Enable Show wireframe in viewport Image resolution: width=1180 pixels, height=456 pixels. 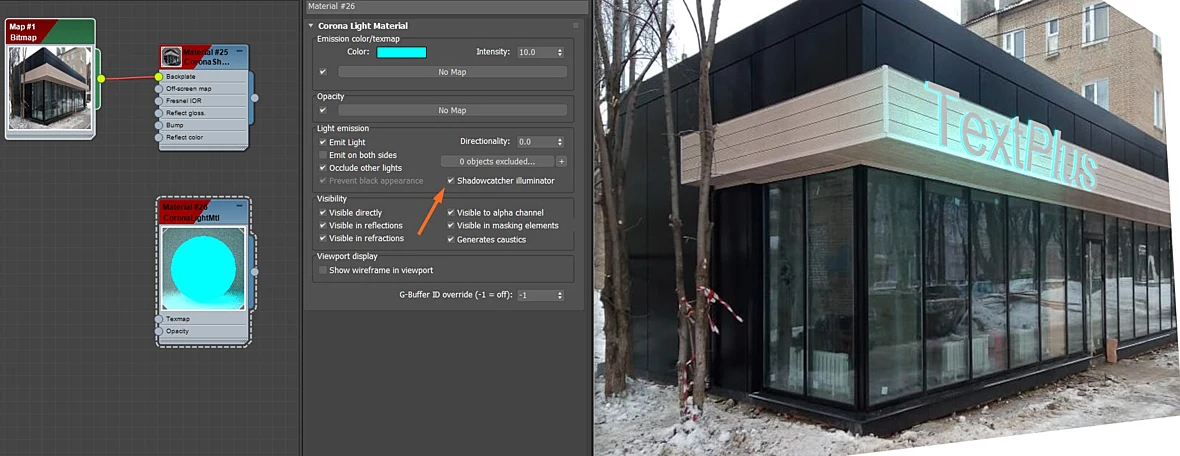pos(323,269)
